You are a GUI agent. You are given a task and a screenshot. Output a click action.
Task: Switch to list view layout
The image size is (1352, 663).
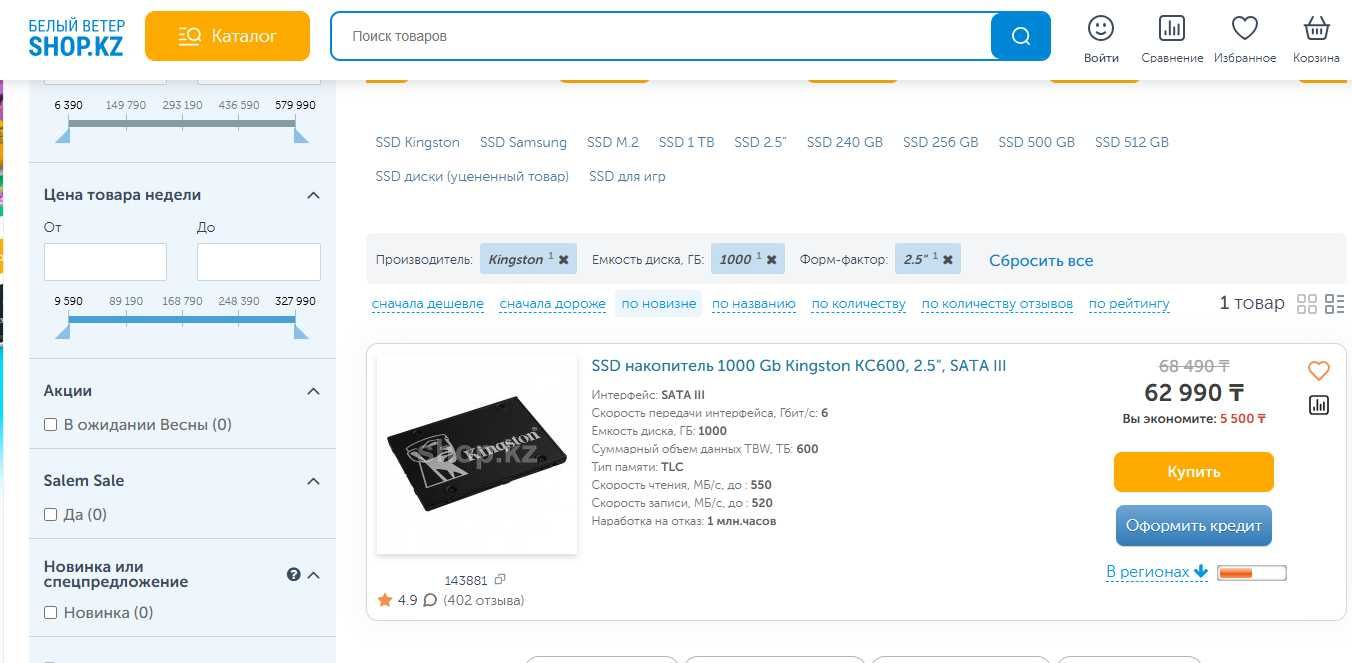(x=1335, y=304)
